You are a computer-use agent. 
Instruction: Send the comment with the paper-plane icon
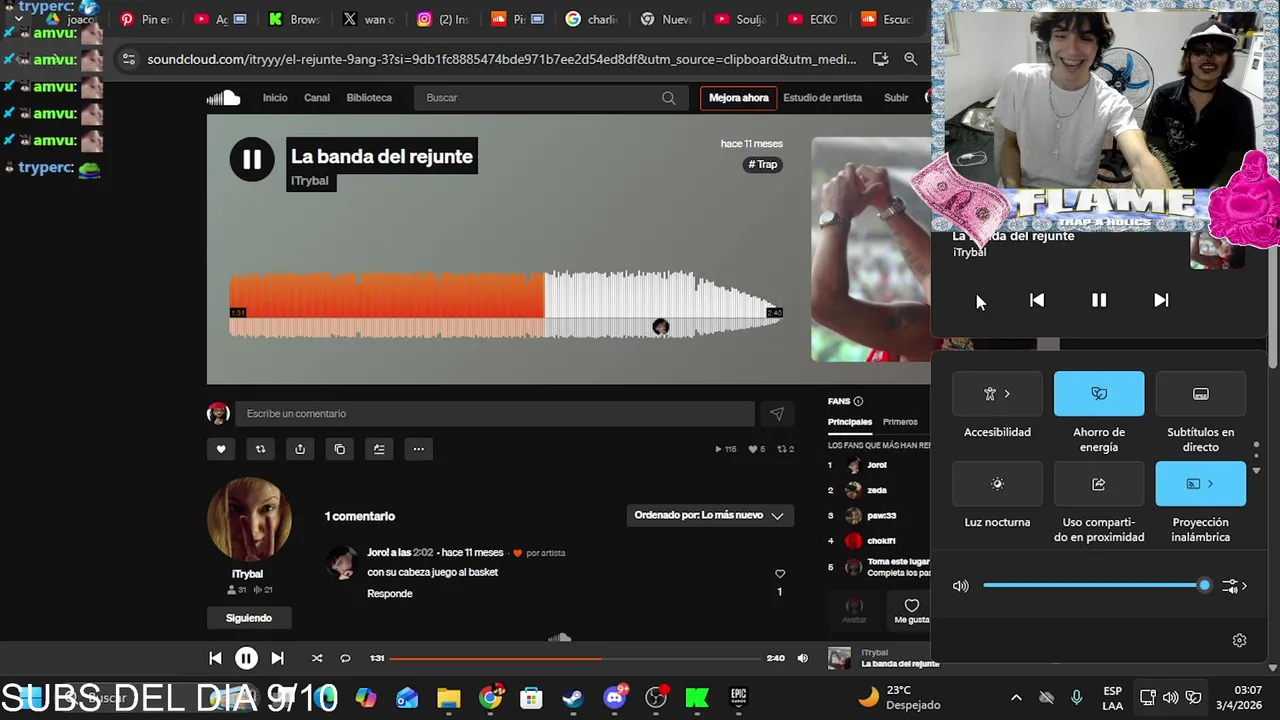pyautogui.click(x=777, y=414)
